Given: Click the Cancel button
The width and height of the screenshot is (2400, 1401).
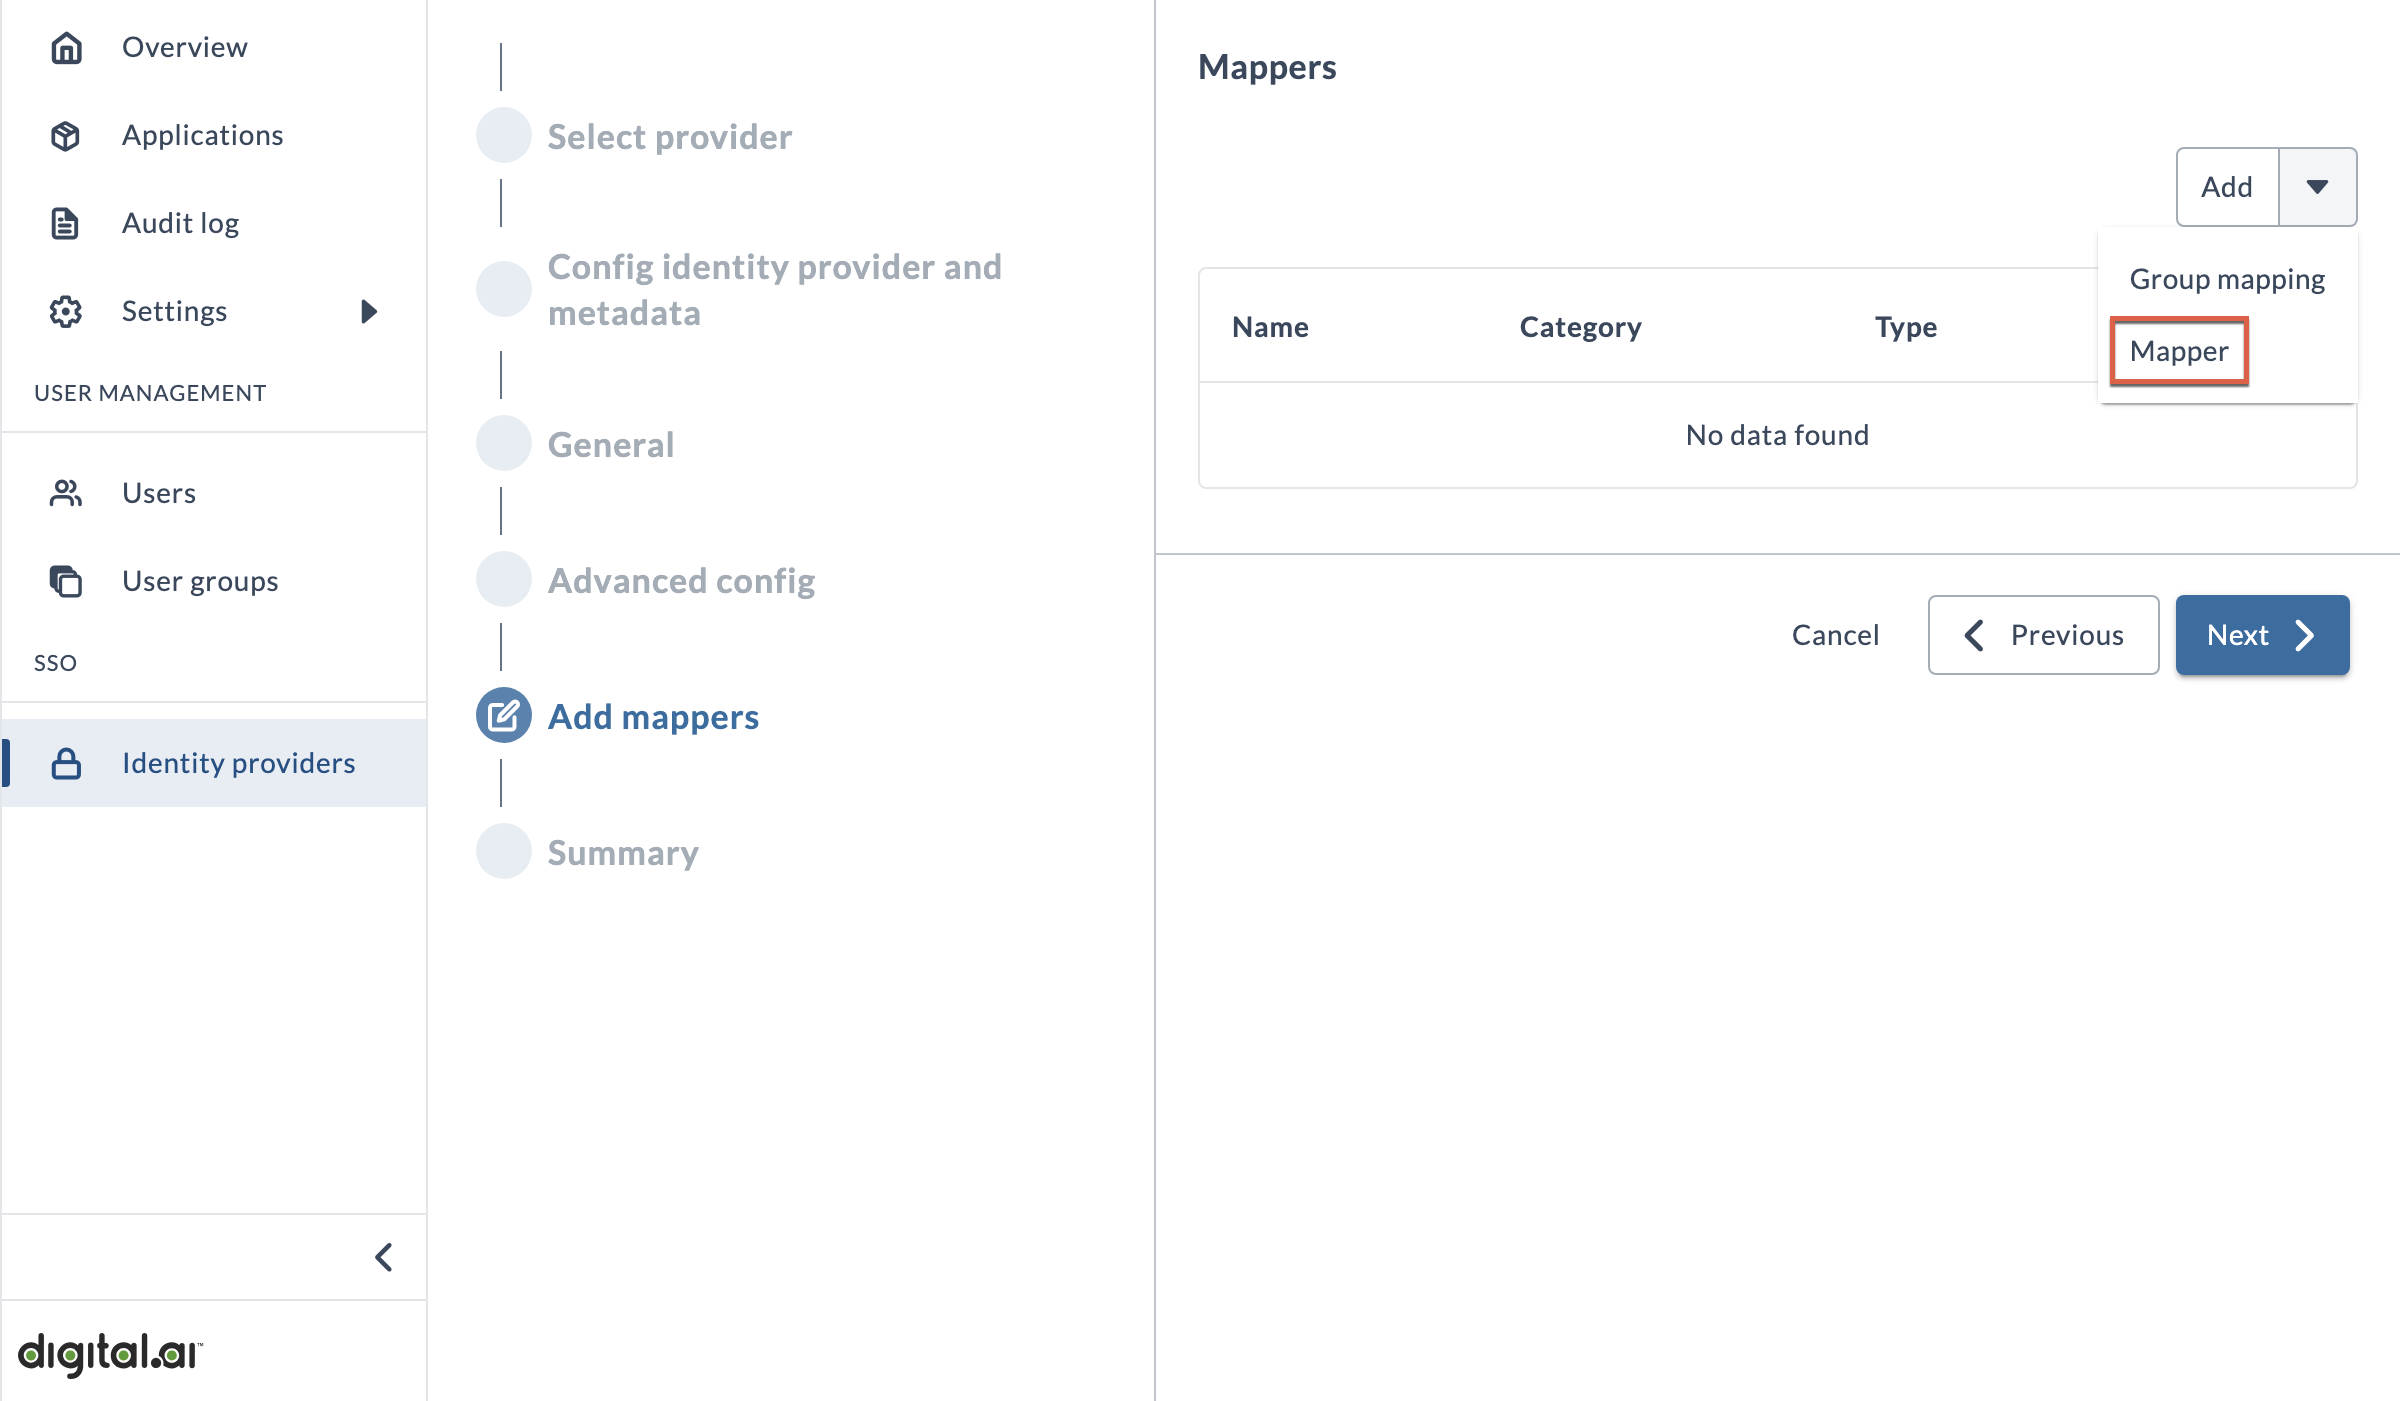Looking at the screenshot, I should 1835,635.
